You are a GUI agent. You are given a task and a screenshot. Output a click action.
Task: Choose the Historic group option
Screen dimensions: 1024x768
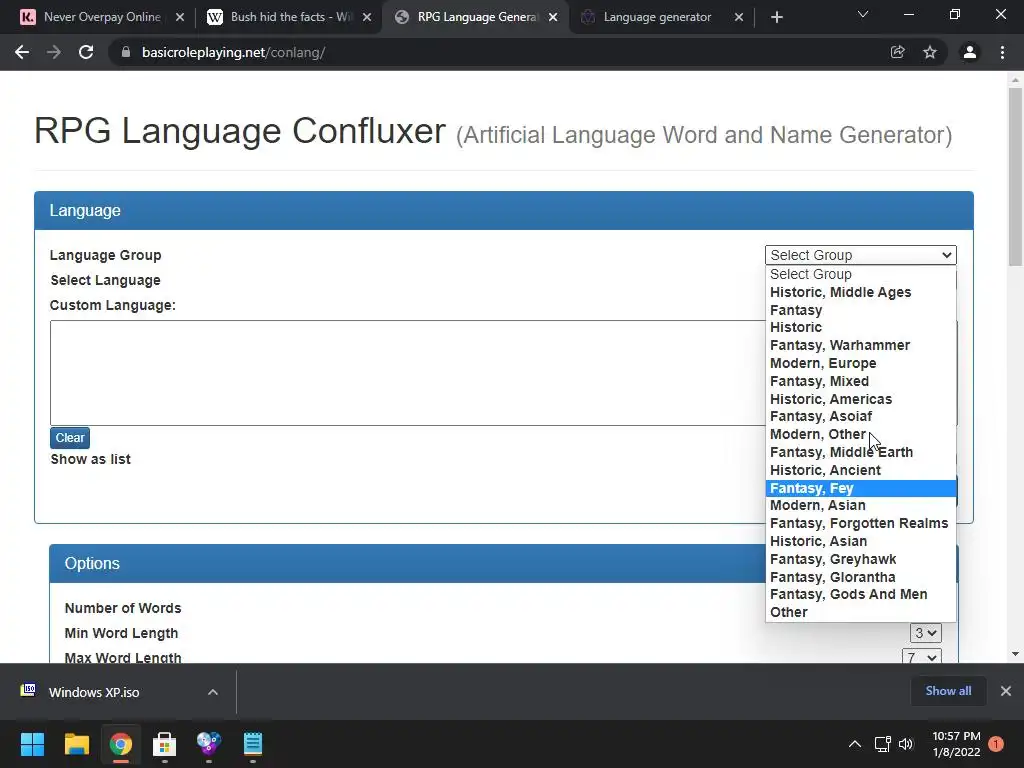[x=860, y=327]
